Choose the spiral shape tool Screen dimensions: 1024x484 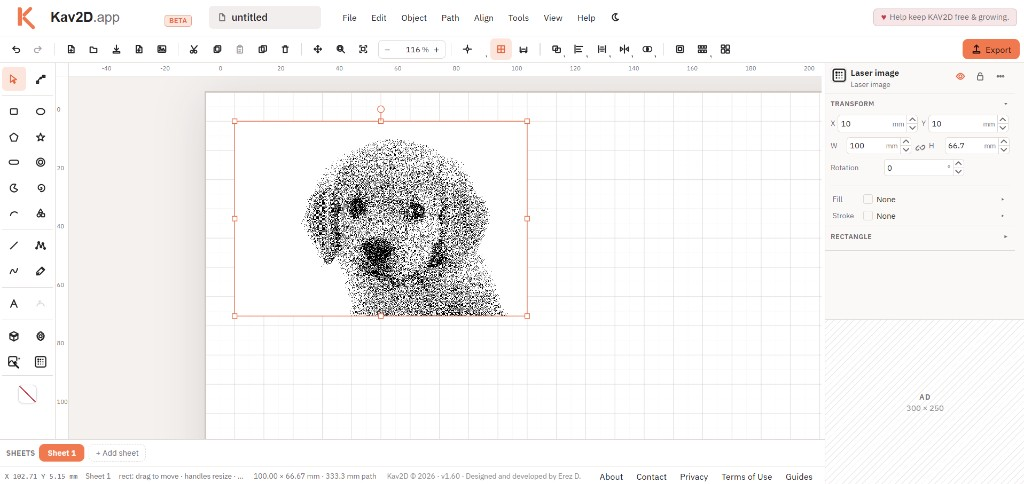click(x=40, y=188)
